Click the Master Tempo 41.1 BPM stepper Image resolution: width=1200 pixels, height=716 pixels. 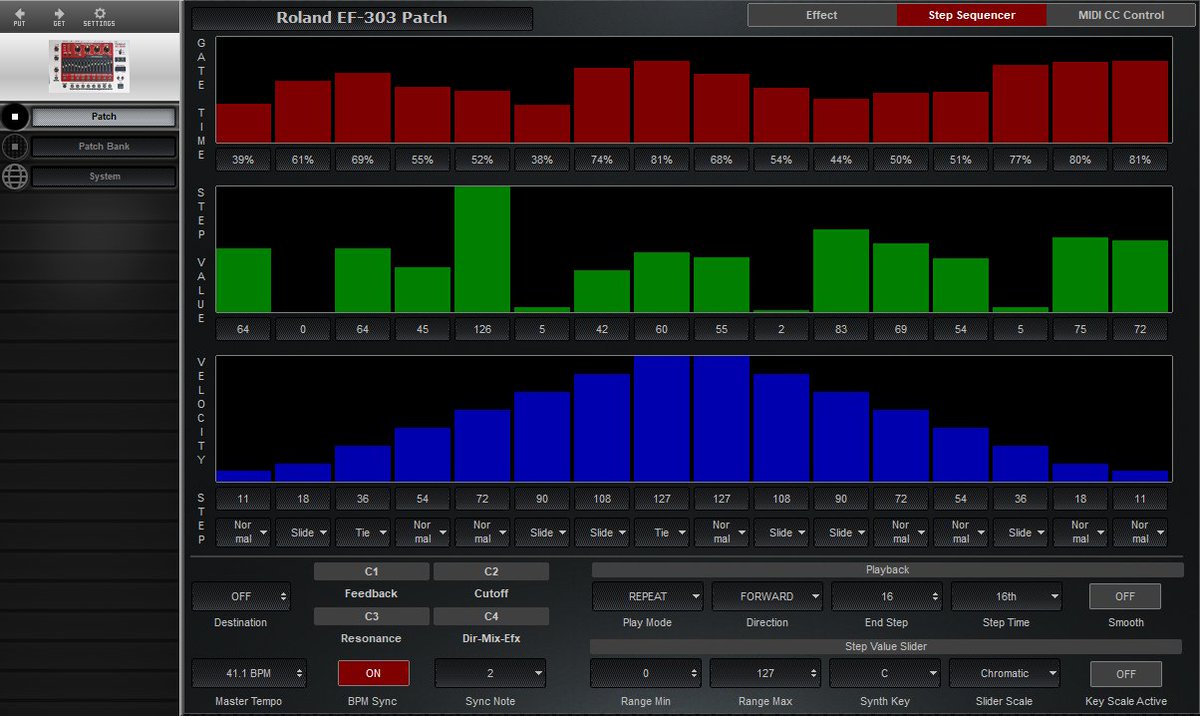pos(247,673)
